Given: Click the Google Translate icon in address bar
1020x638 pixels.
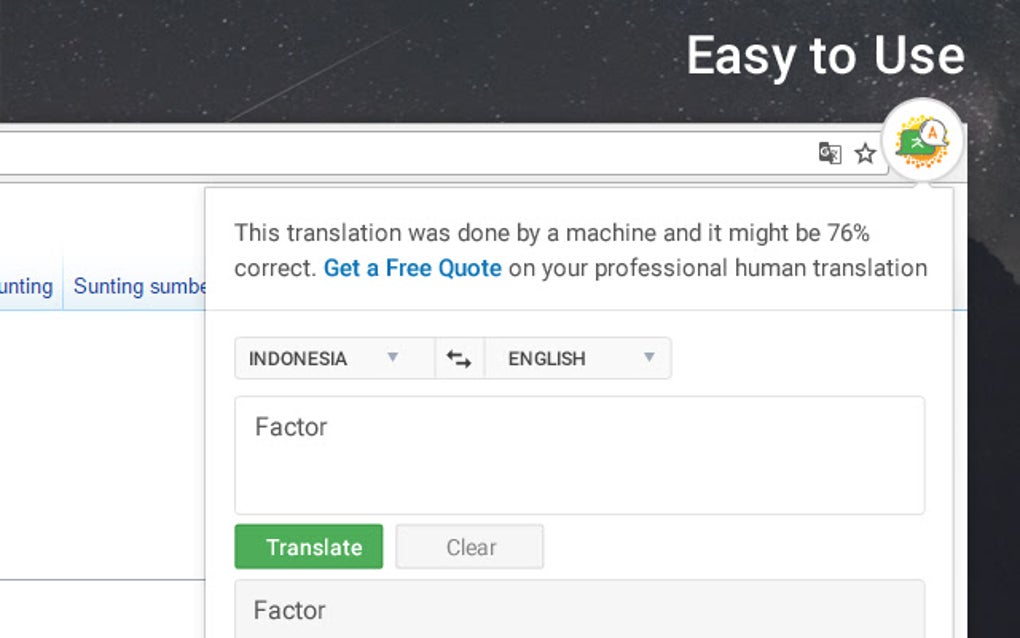Looking at the screenshot, I should [830, 153].
